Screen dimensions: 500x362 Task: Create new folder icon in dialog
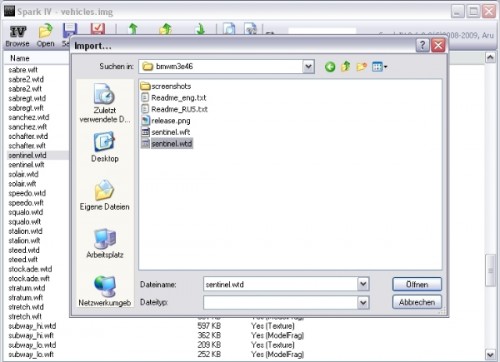[x=361, y=67]
